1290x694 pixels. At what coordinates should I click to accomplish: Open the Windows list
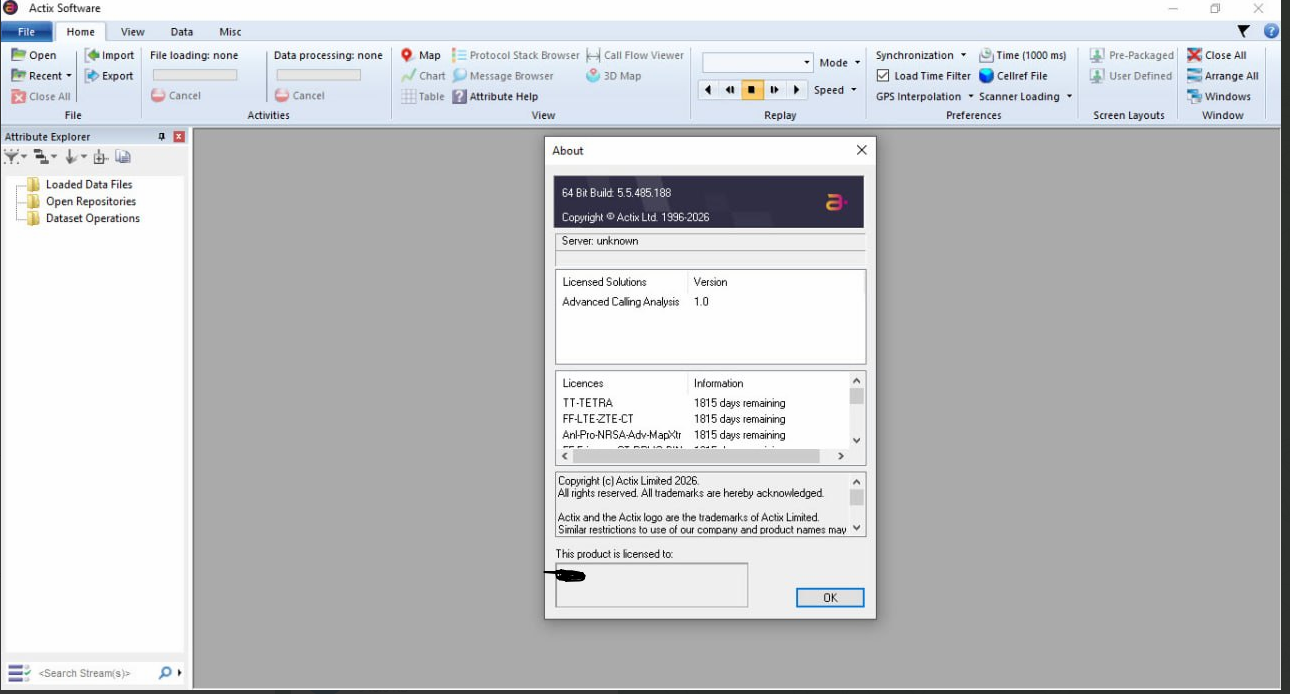(x=1219, y=97)
